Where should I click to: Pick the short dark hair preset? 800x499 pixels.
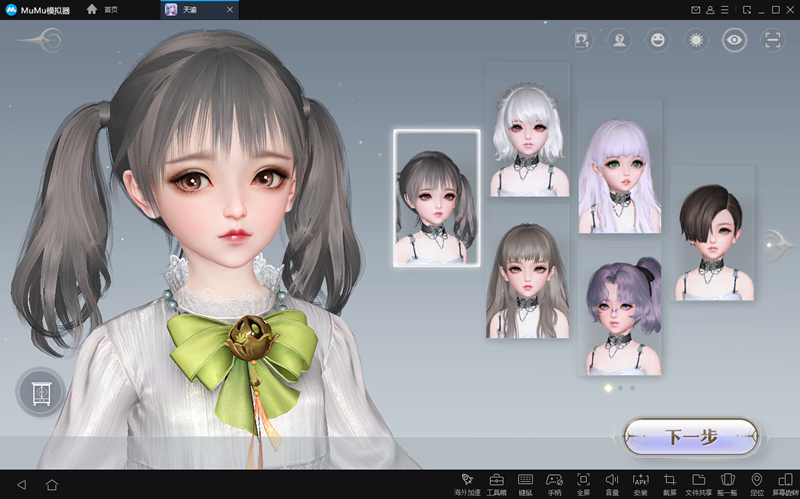[x=710, y=233]
